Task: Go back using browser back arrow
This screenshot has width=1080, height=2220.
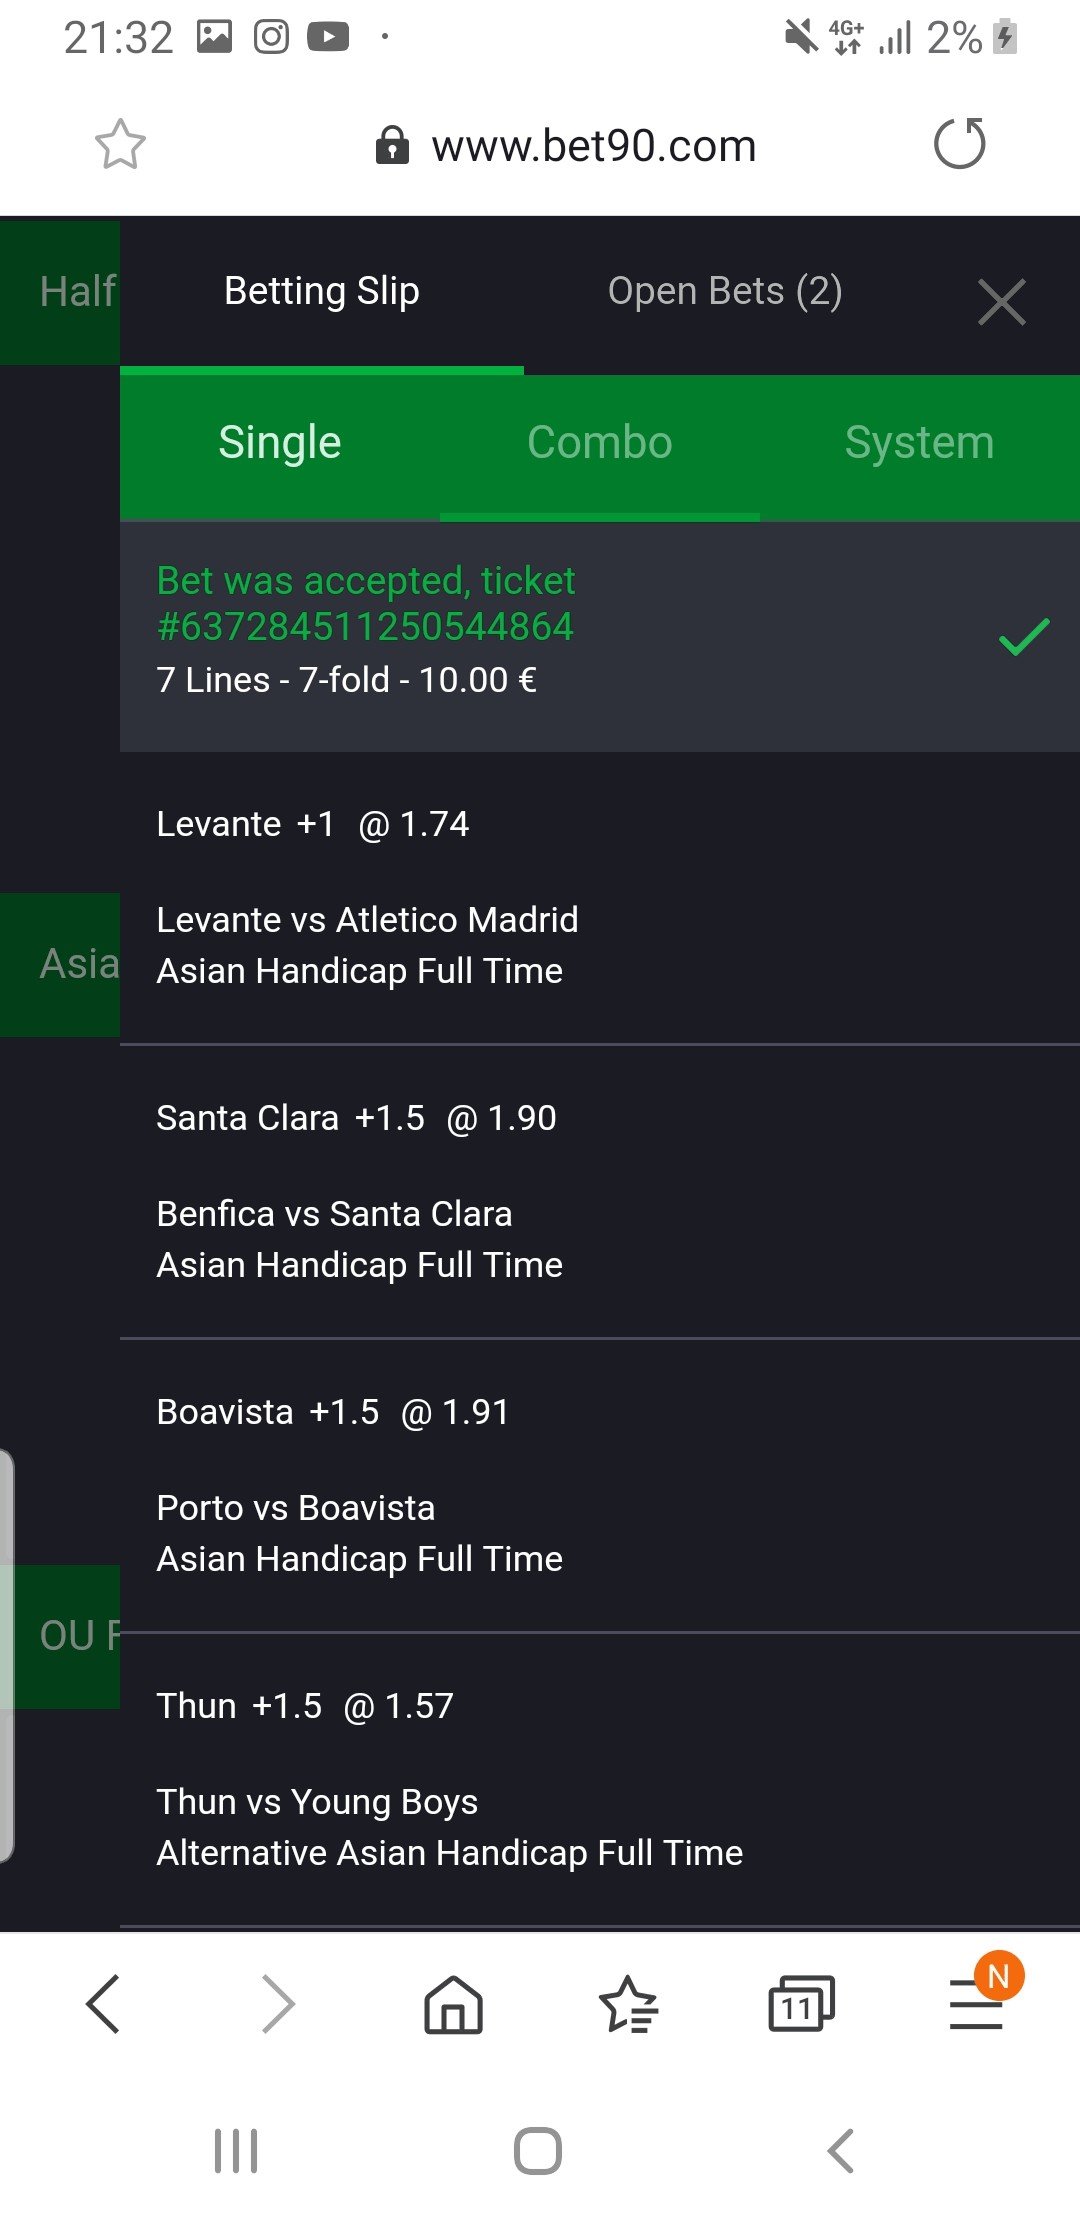Action: 103,2003
